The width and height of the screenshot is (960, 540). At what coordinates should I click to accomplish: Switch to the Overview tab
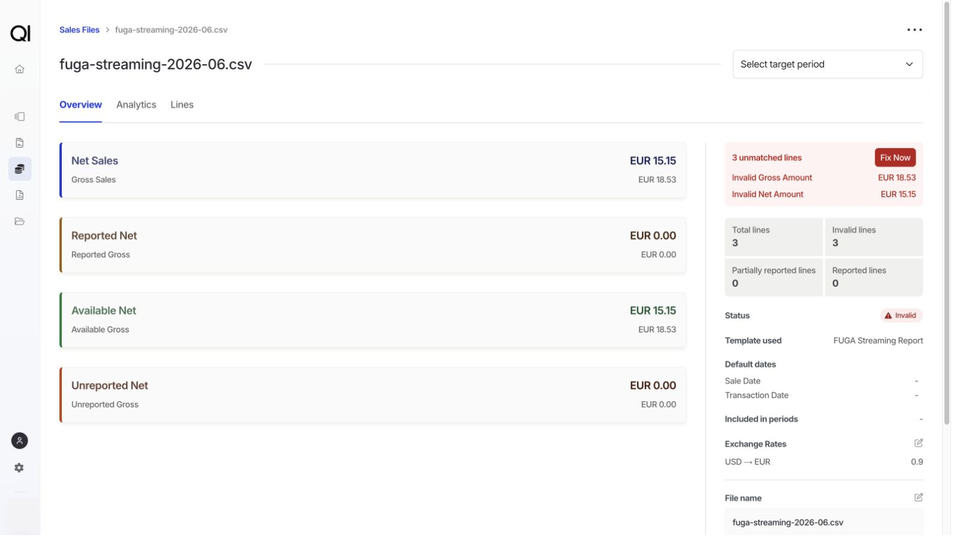coord(80,105)
